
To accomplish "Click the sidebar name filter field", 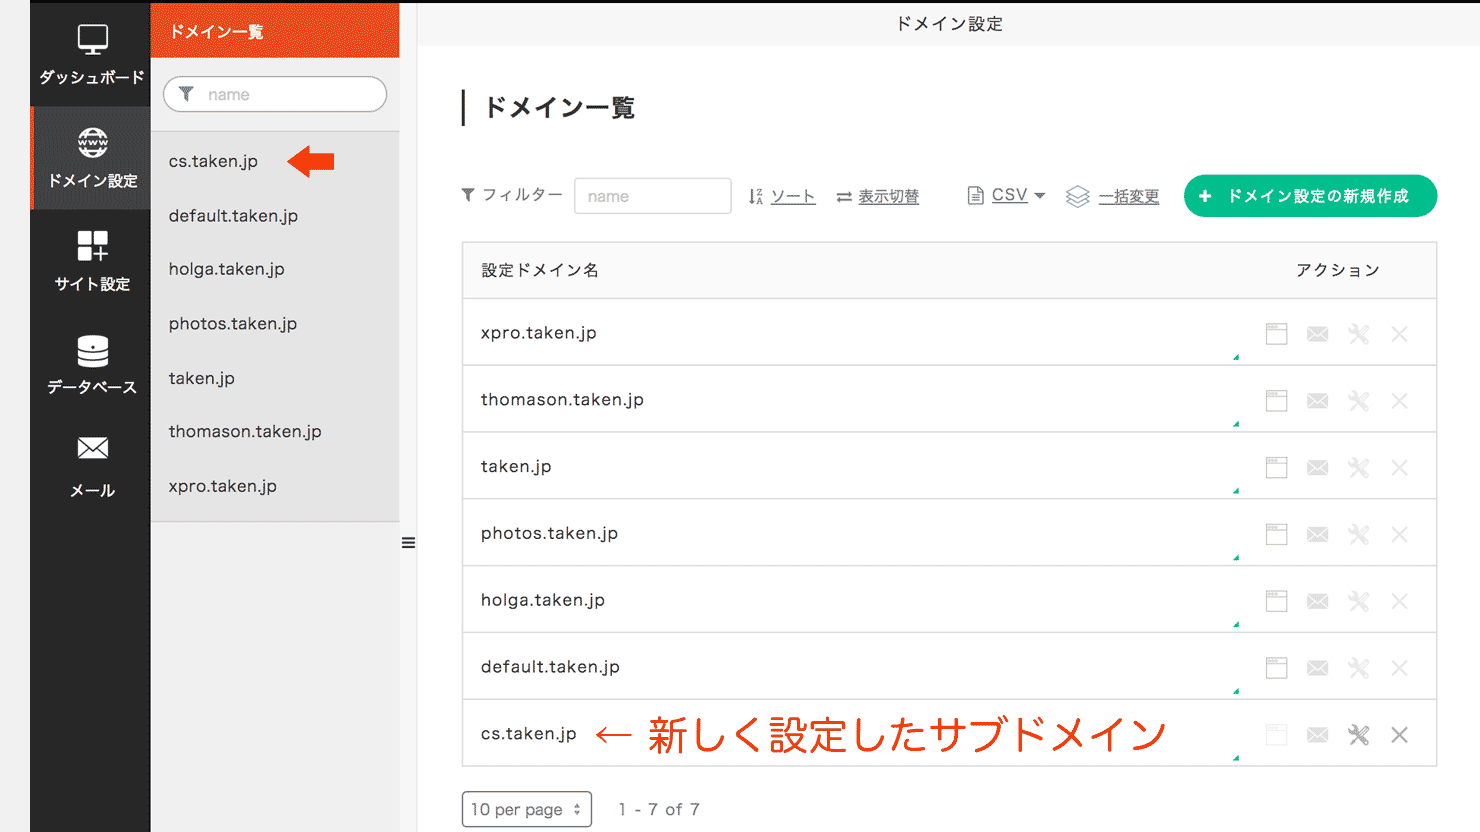I will tap(275, 94).
